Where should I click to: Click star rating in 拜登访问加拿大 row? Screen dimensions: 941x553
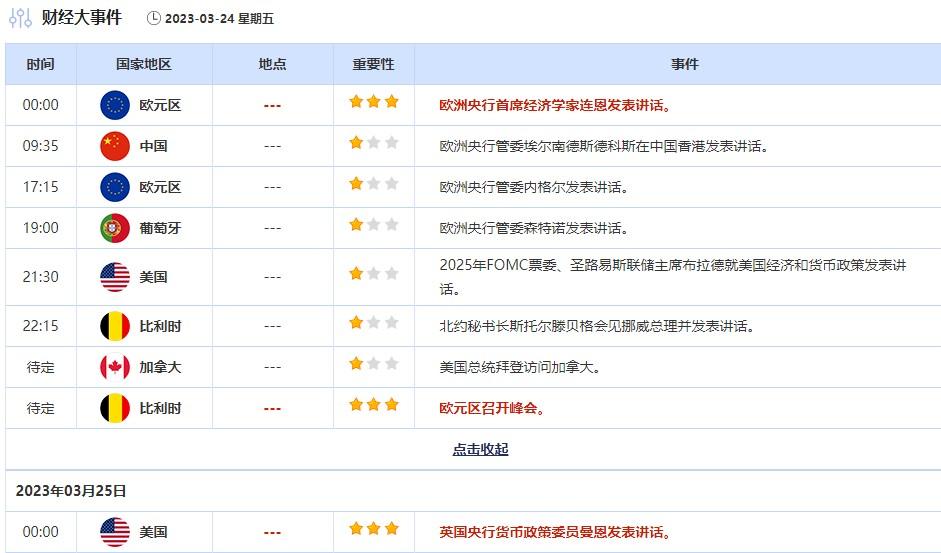coord(374,363)
